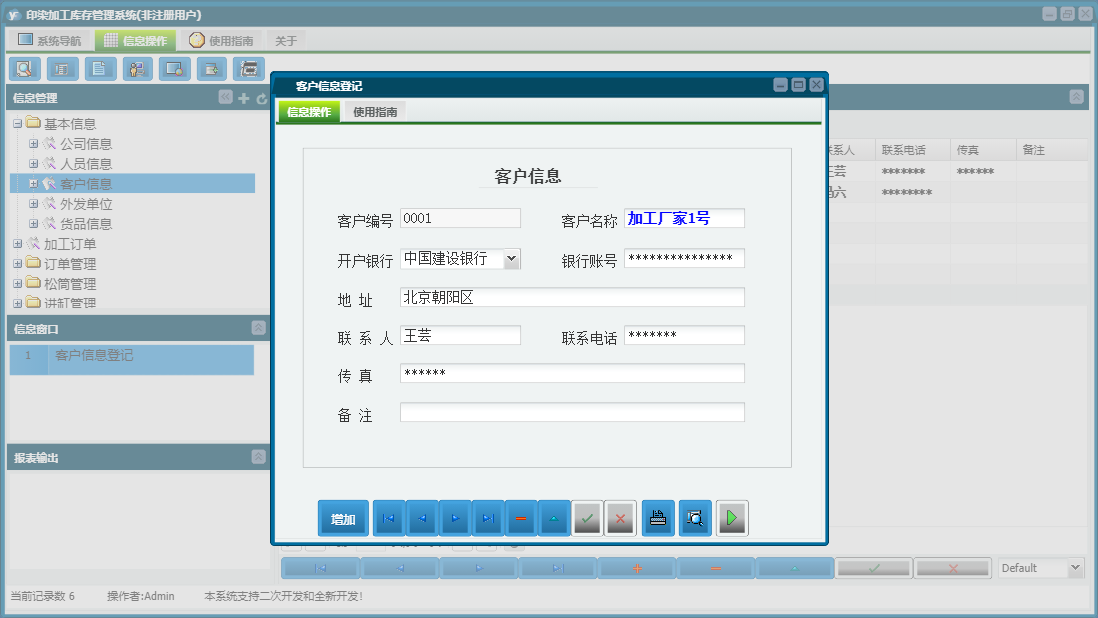Click the 增加 button to add a record
Viewport: 1098px width, 618px height.
coord(343,518)
